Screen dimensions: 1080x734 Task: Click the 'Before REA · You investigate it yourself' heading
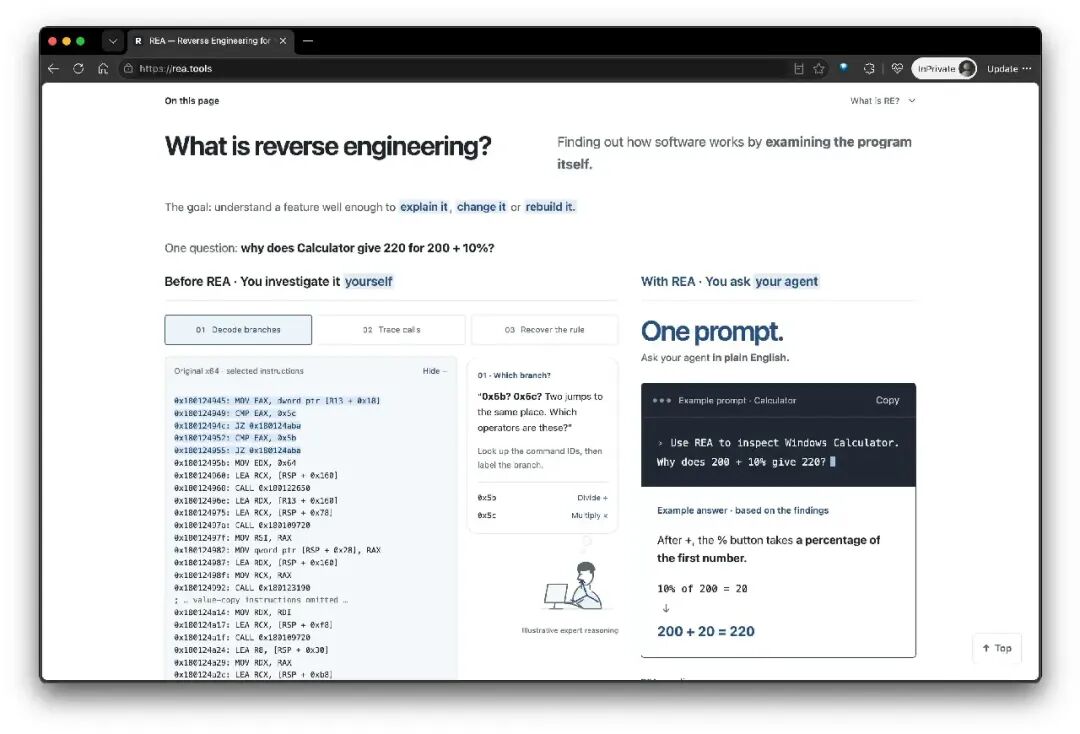[x=278, y=281]
